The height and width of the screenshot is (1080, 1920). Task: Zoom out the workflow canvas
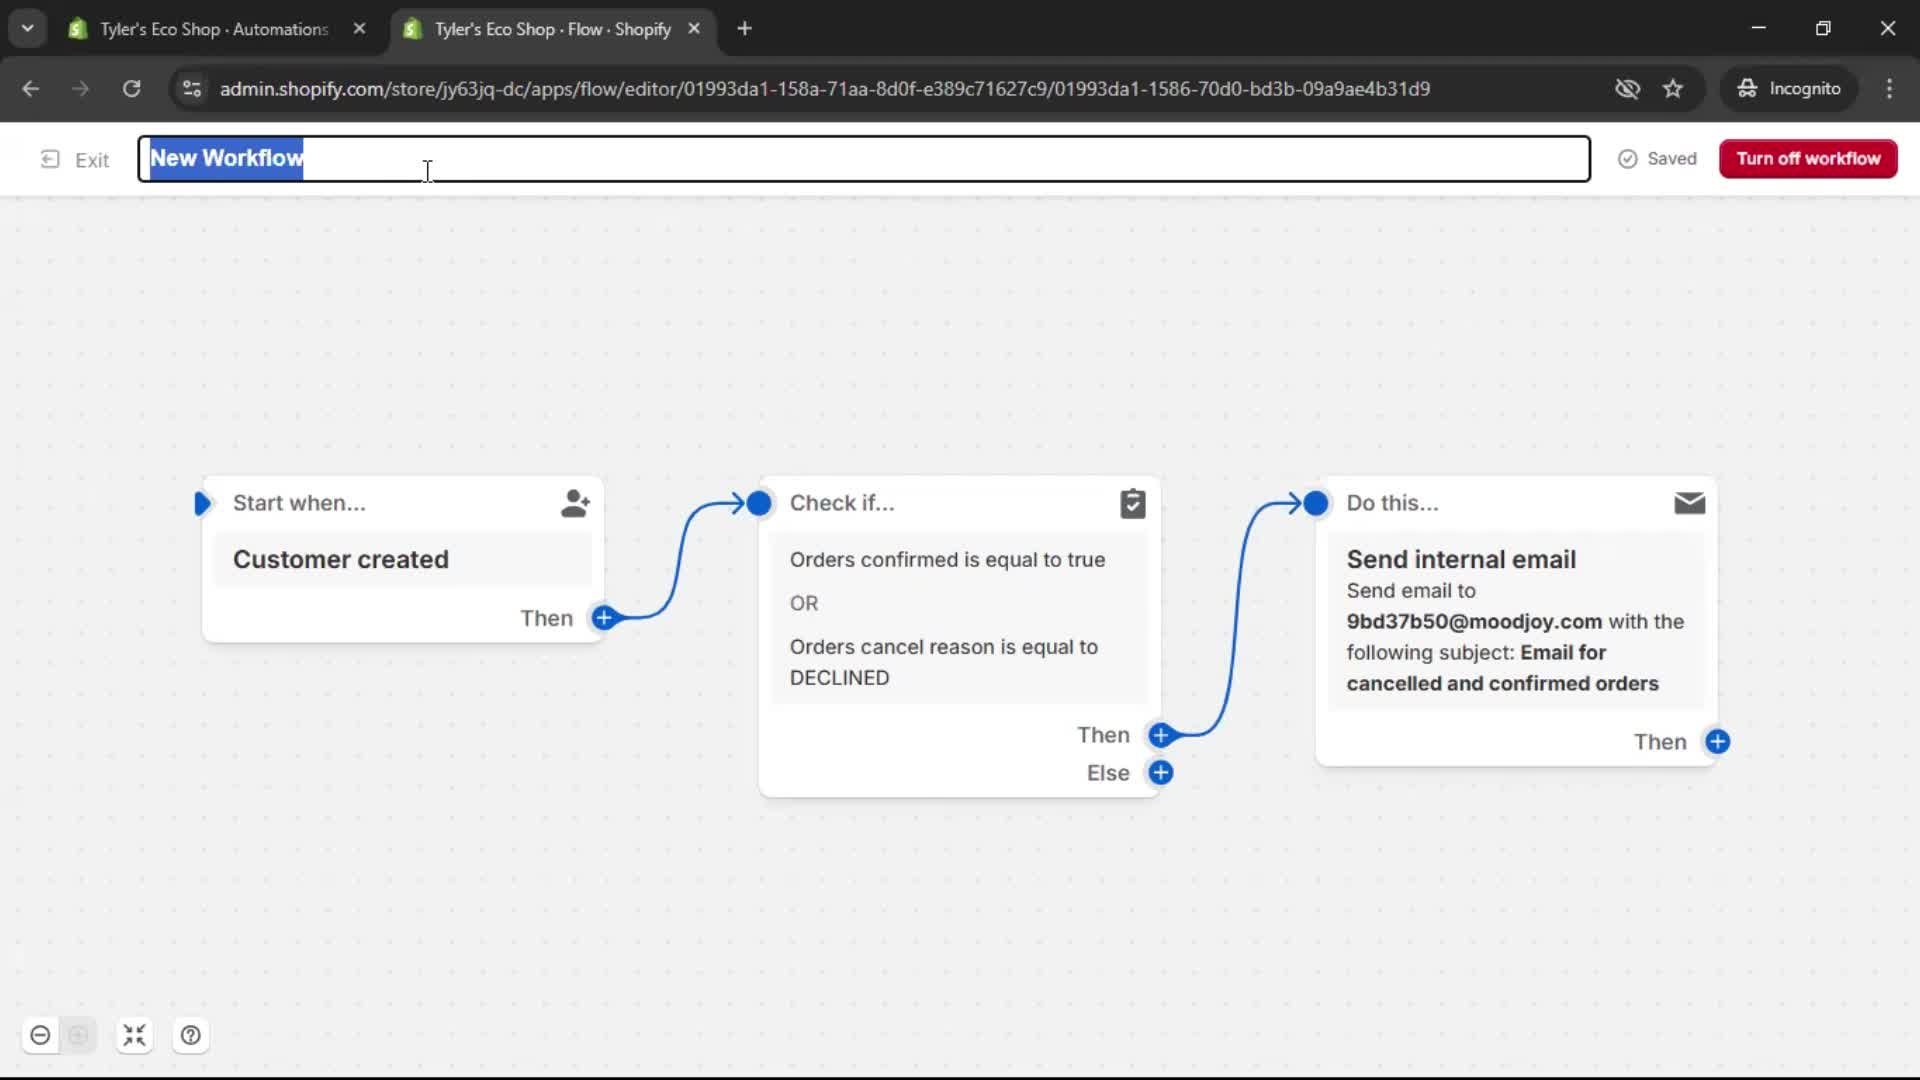(40, 1035)
